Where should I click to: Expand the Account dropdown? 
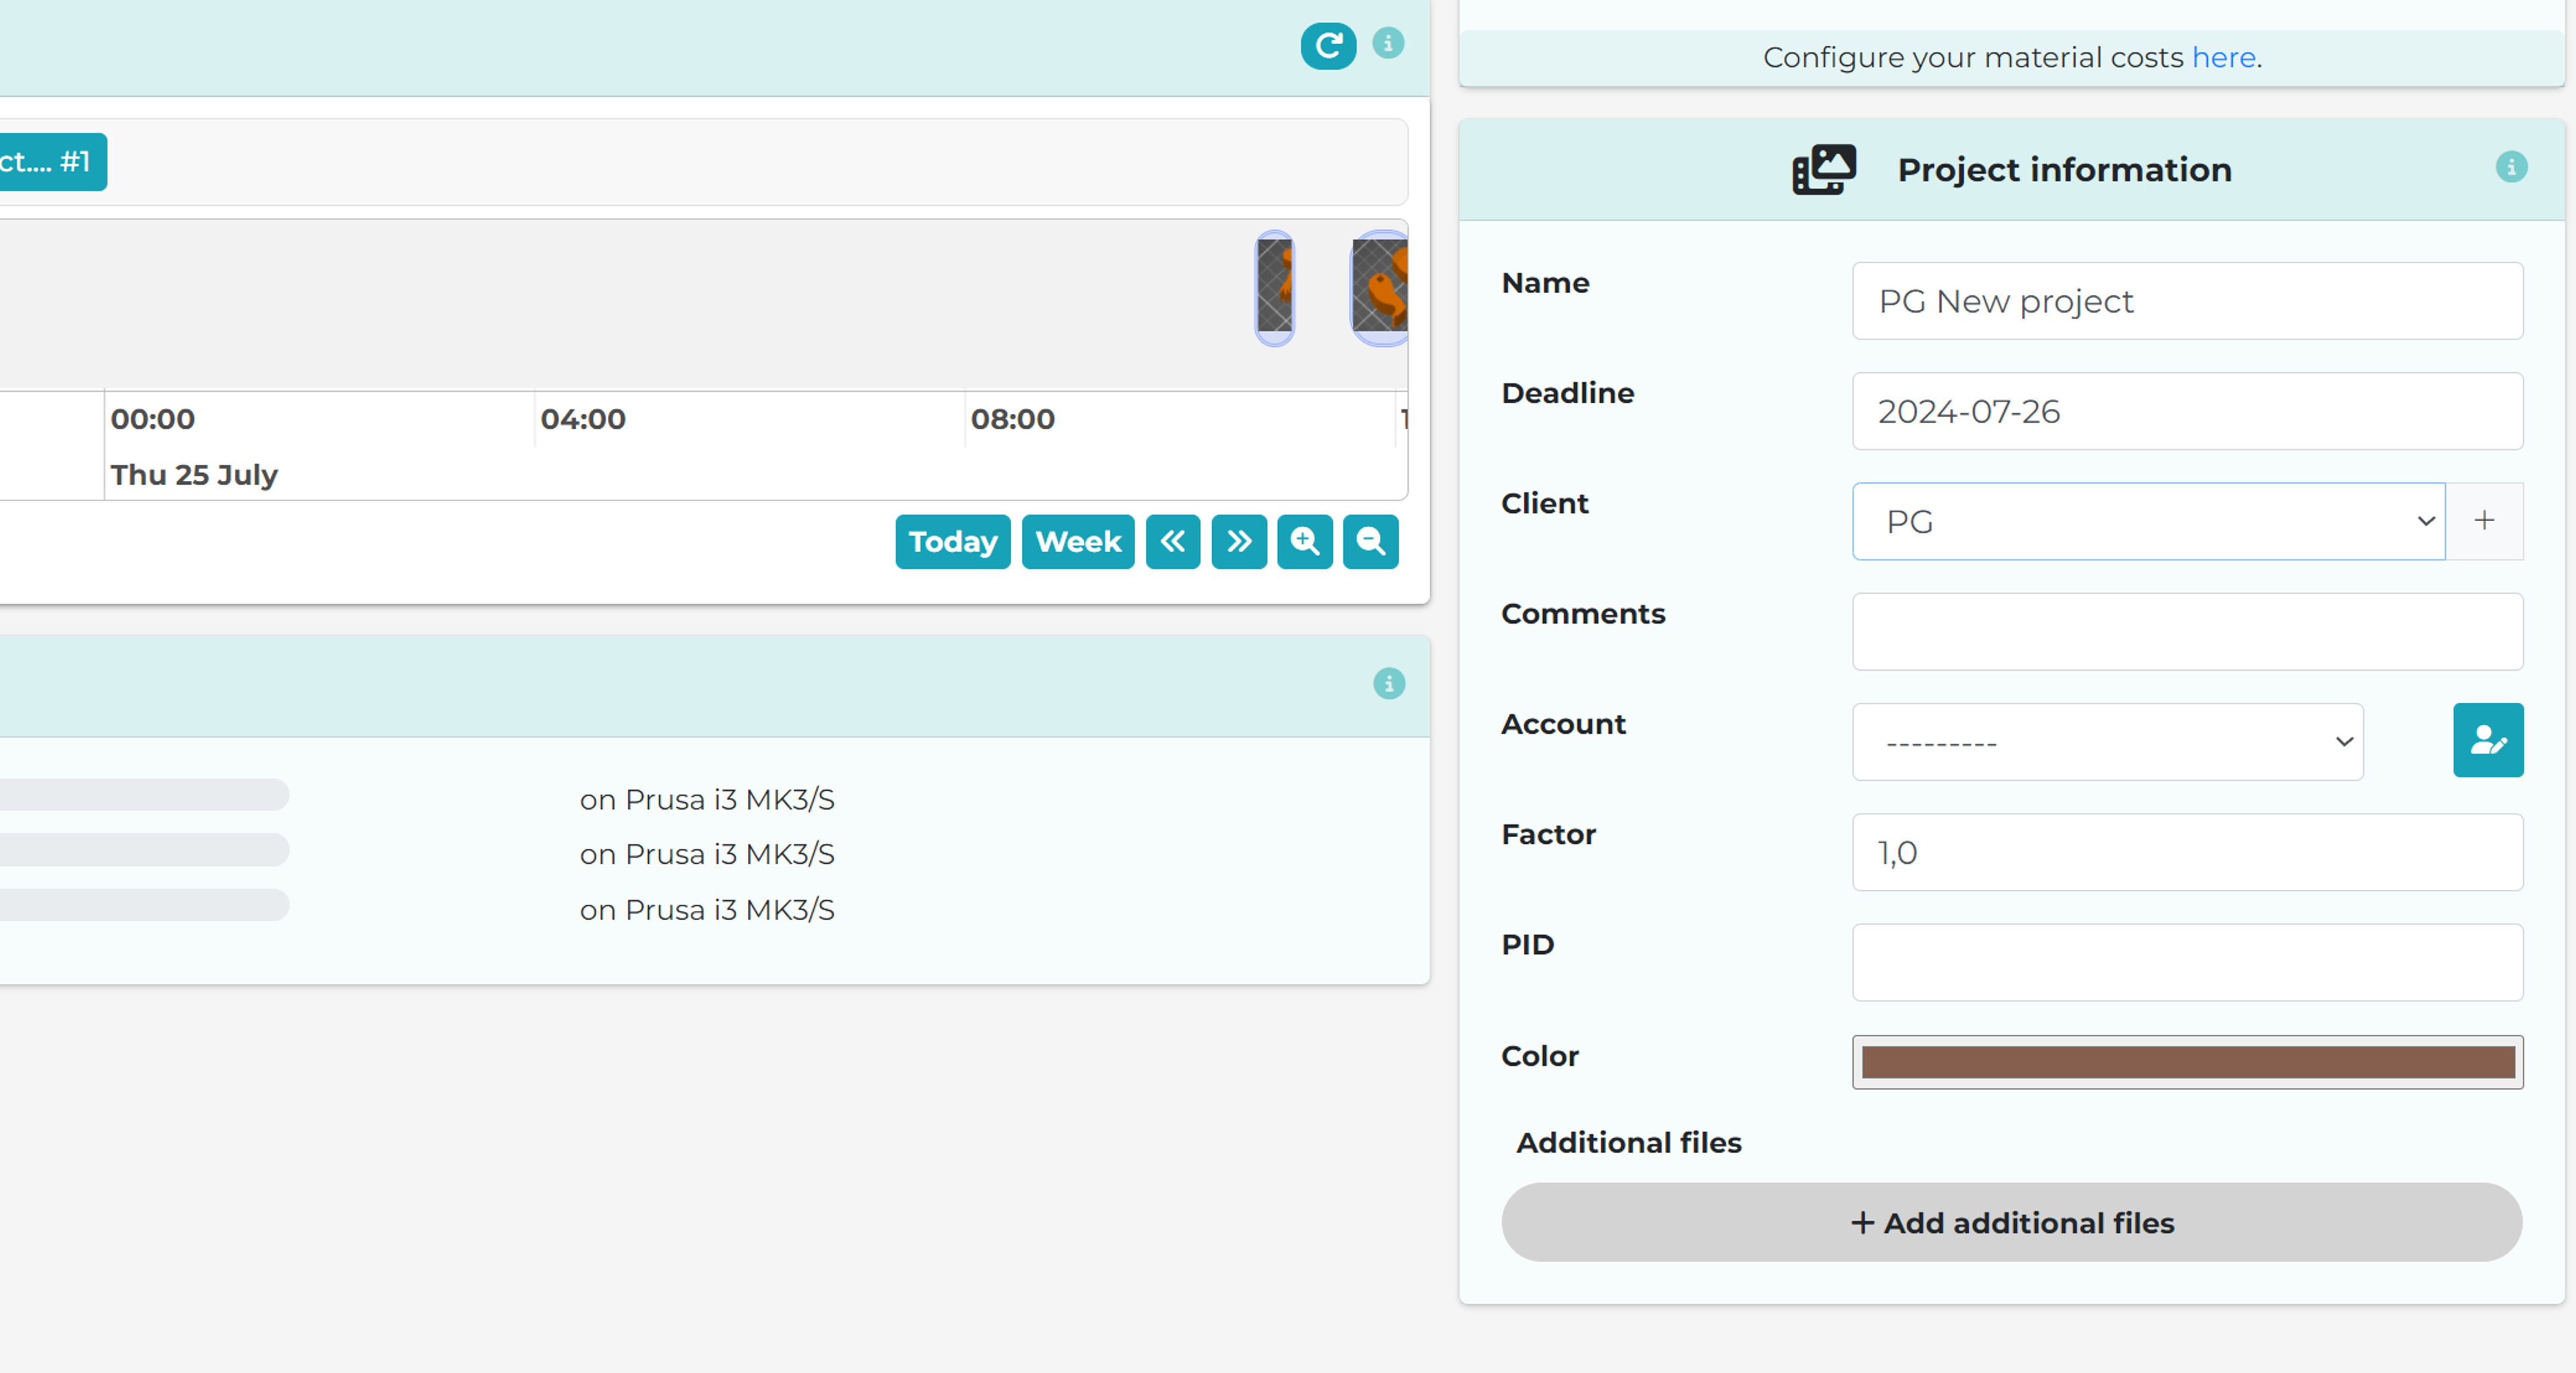(2108, 741)
